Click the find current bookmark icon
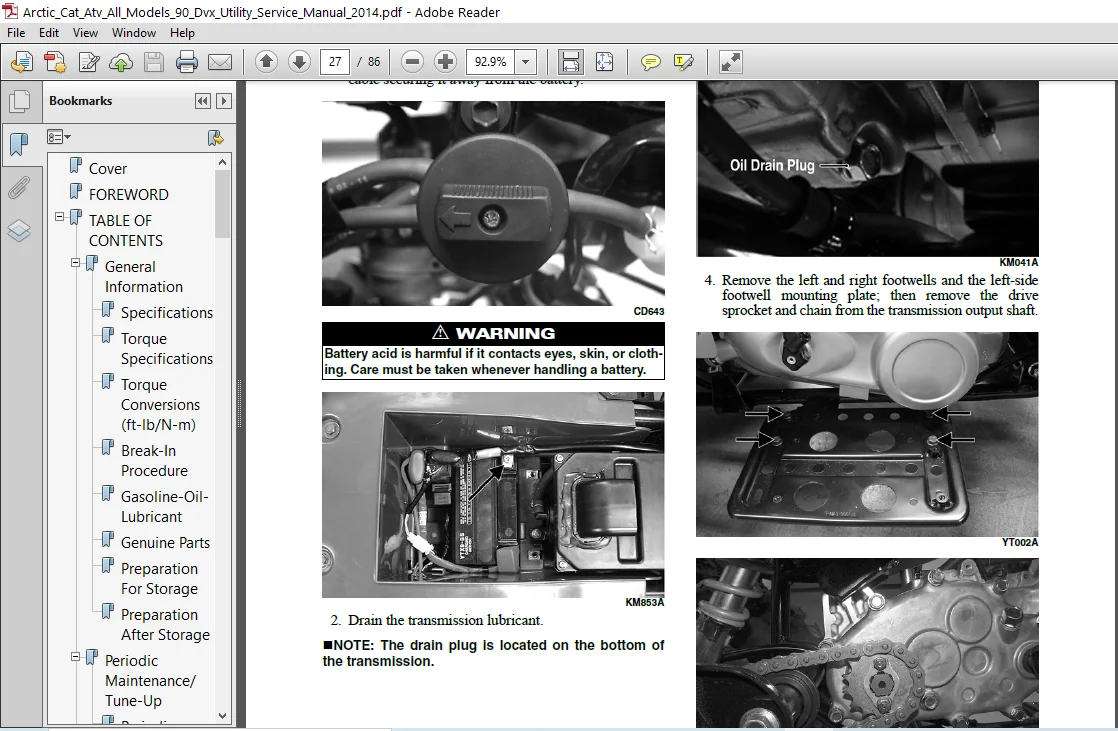 (x=215, y=137)
